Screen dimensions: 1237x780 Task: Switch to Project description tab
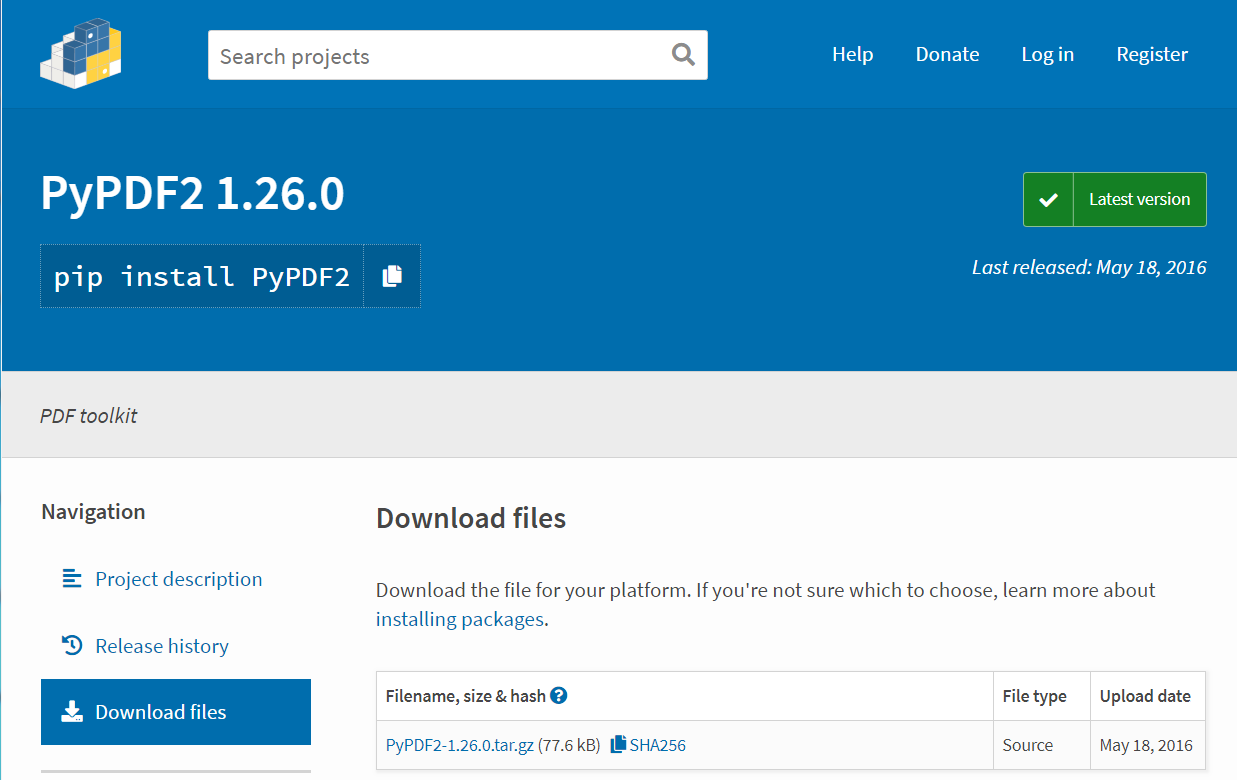tap(178, 579)
